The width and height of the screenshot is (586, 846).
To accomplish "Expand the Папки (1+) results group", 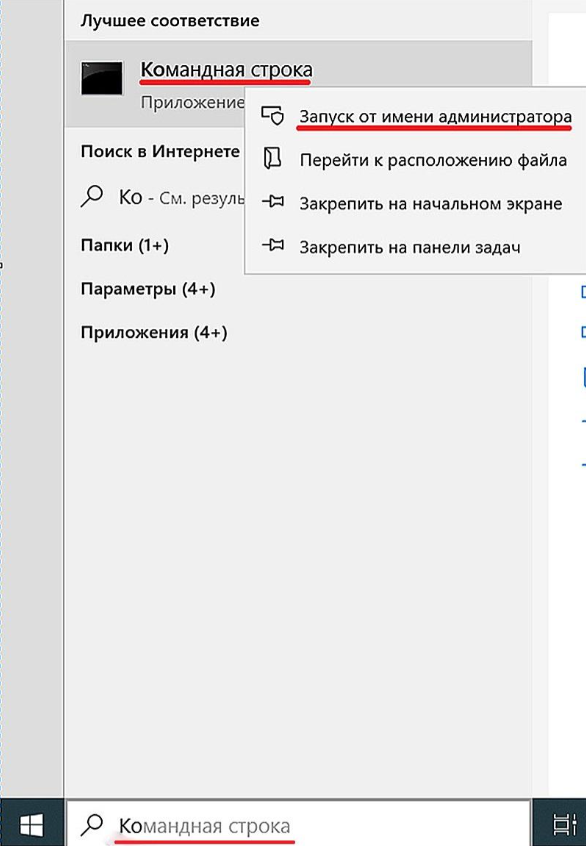I will point(125,245).
